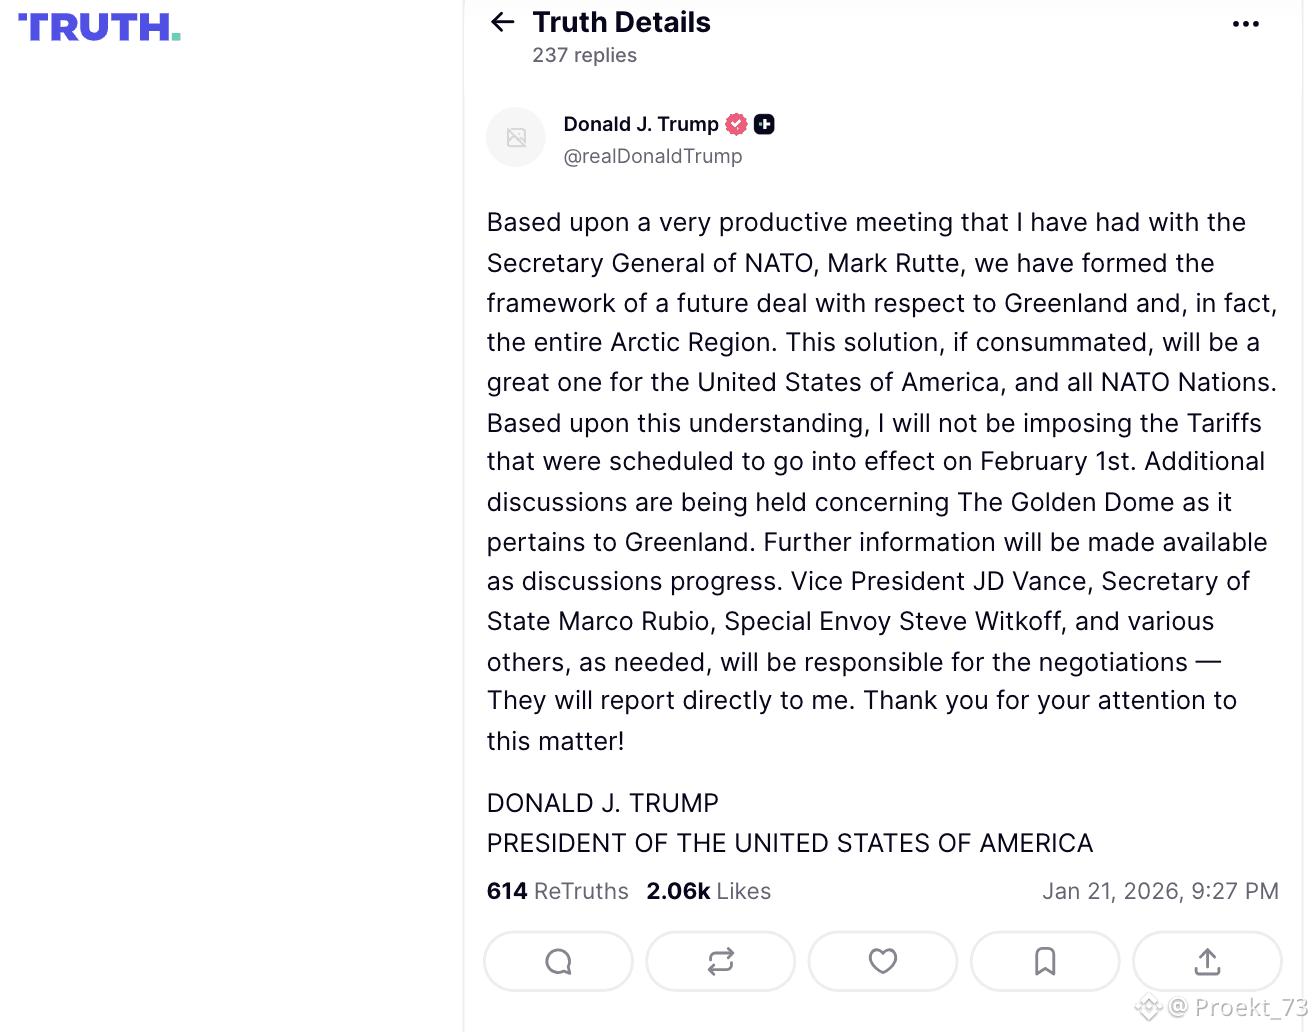The image size is (1316, 1032).
Task: Like the post with the heart button
Action: pos(882,961)
